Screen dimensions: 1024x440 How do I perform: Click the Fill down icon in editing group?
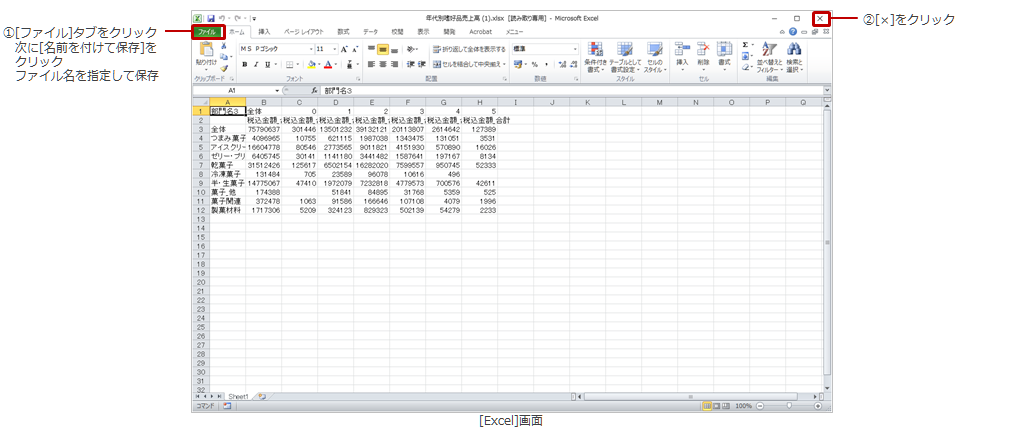click(745, 56)
